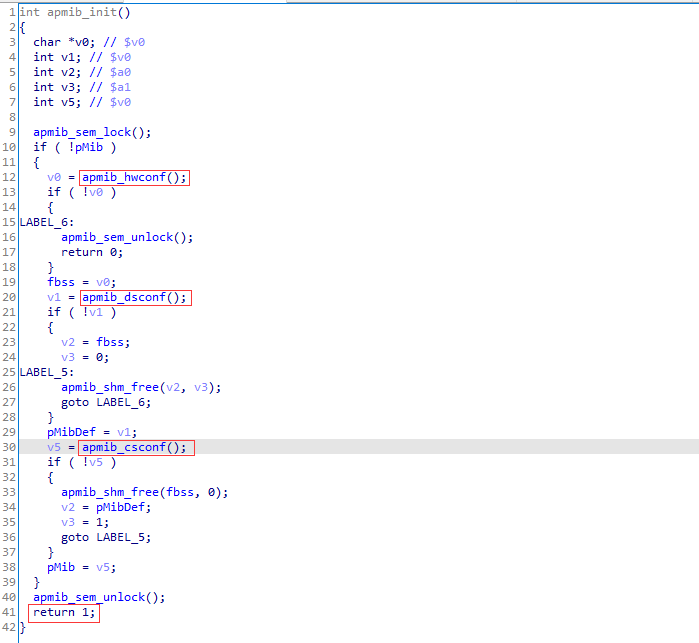Select the highlighted apmib_csconf() call
The image size is (699, 643).
pos(134,447)
